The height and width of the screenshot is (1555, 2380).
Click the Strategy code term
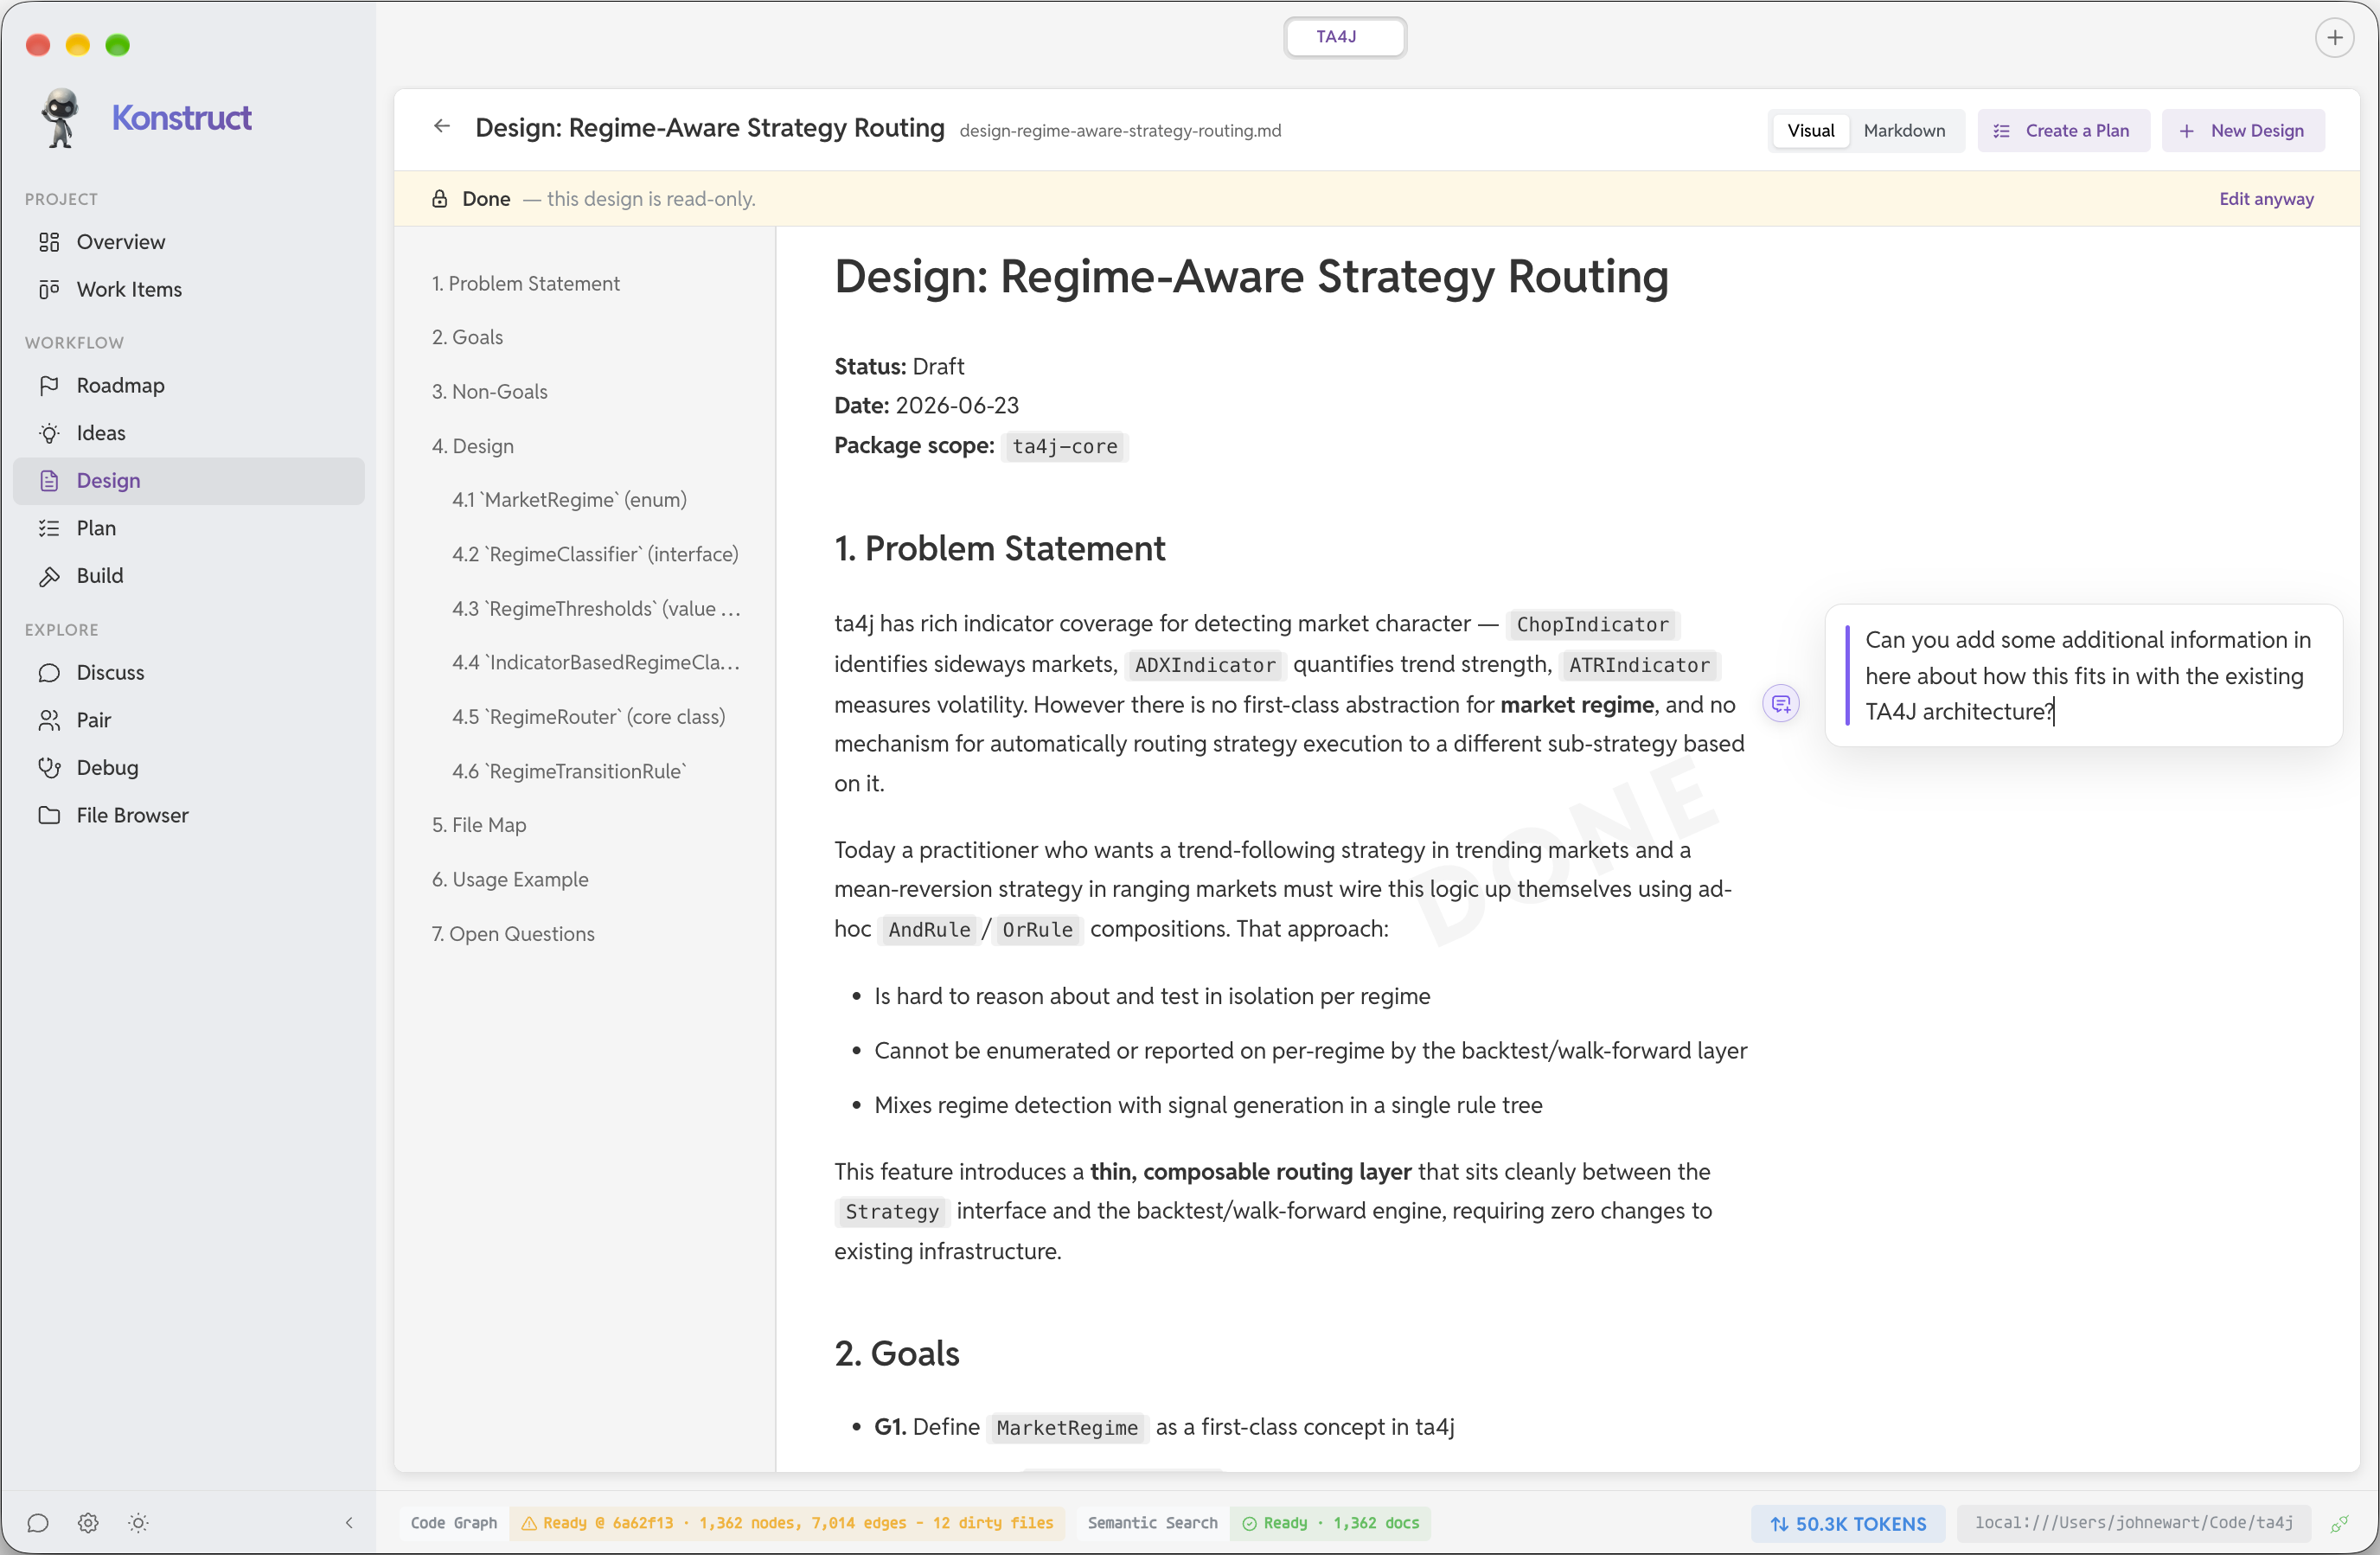click(x=891, y=1211)
